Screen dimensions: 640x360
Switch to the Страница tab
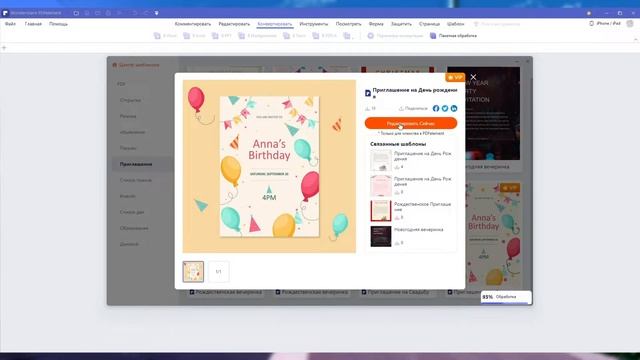click(429, 24)
